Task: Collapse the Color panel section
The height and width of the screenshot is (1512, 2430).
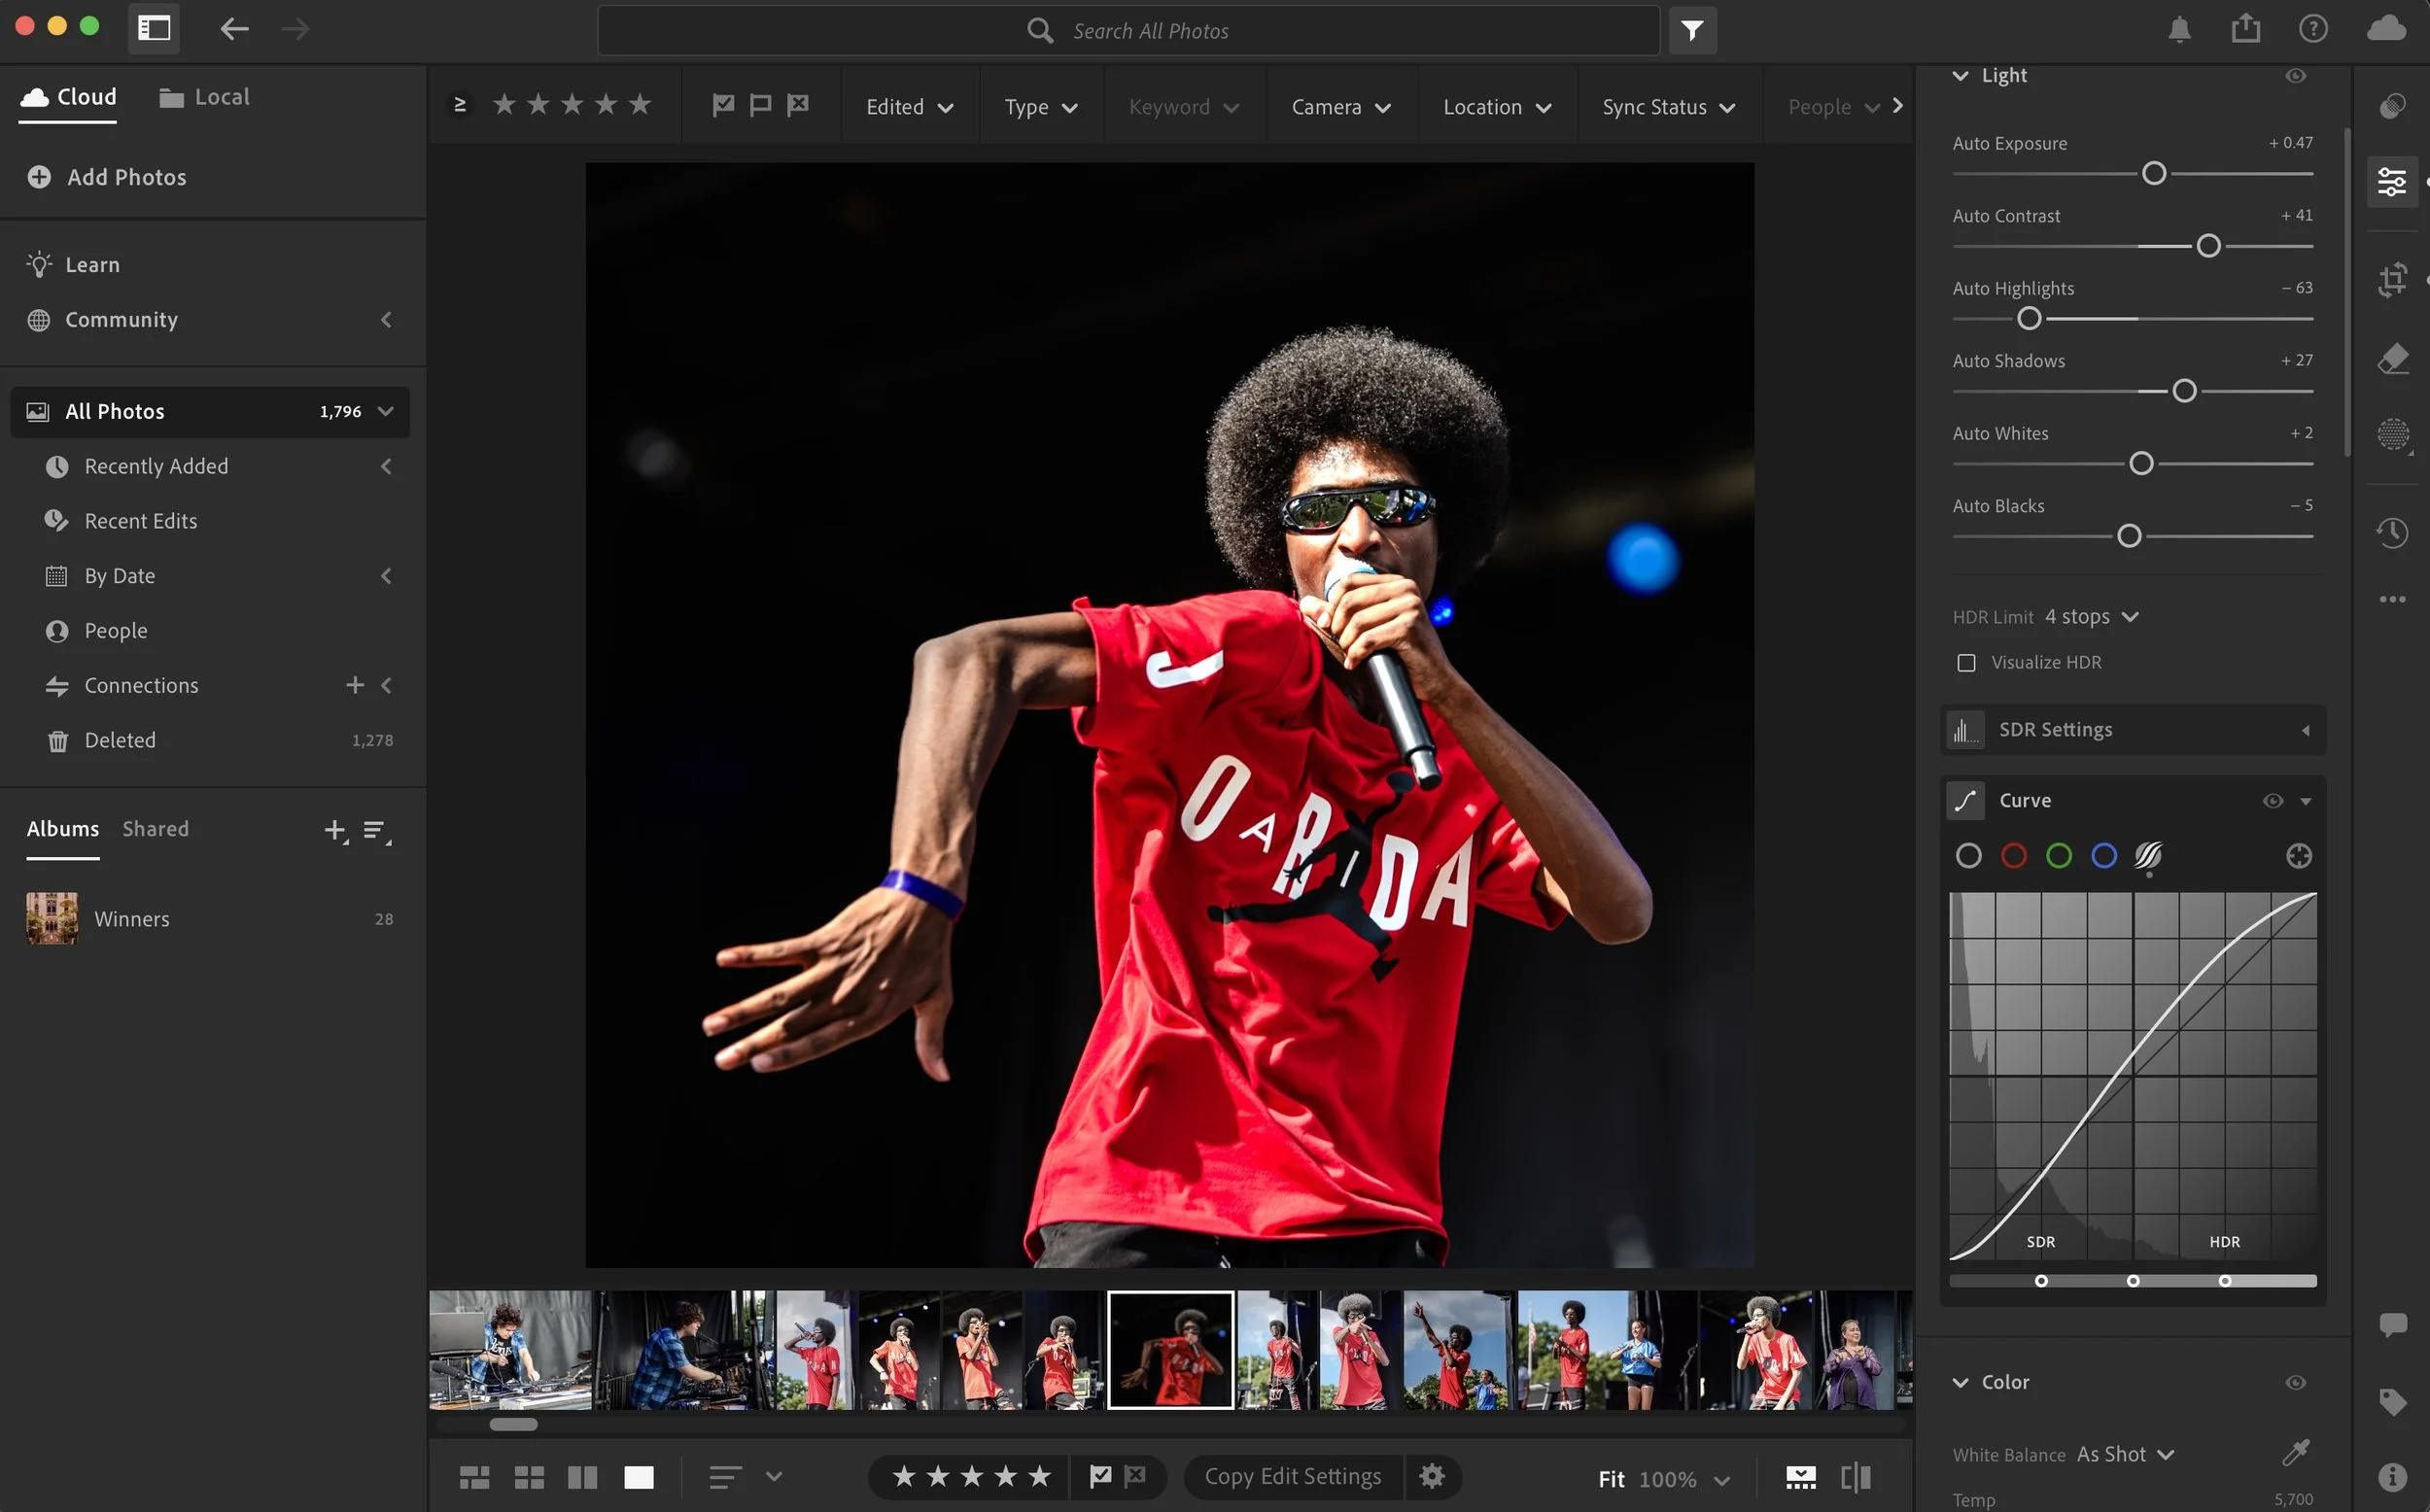Action: tap(1960, 1382)
